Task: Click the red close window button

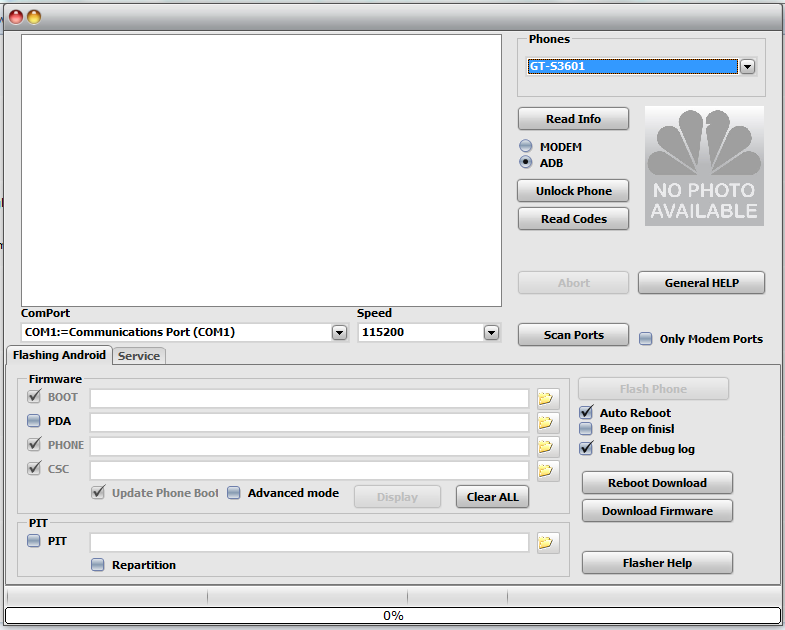Action: 16,17
